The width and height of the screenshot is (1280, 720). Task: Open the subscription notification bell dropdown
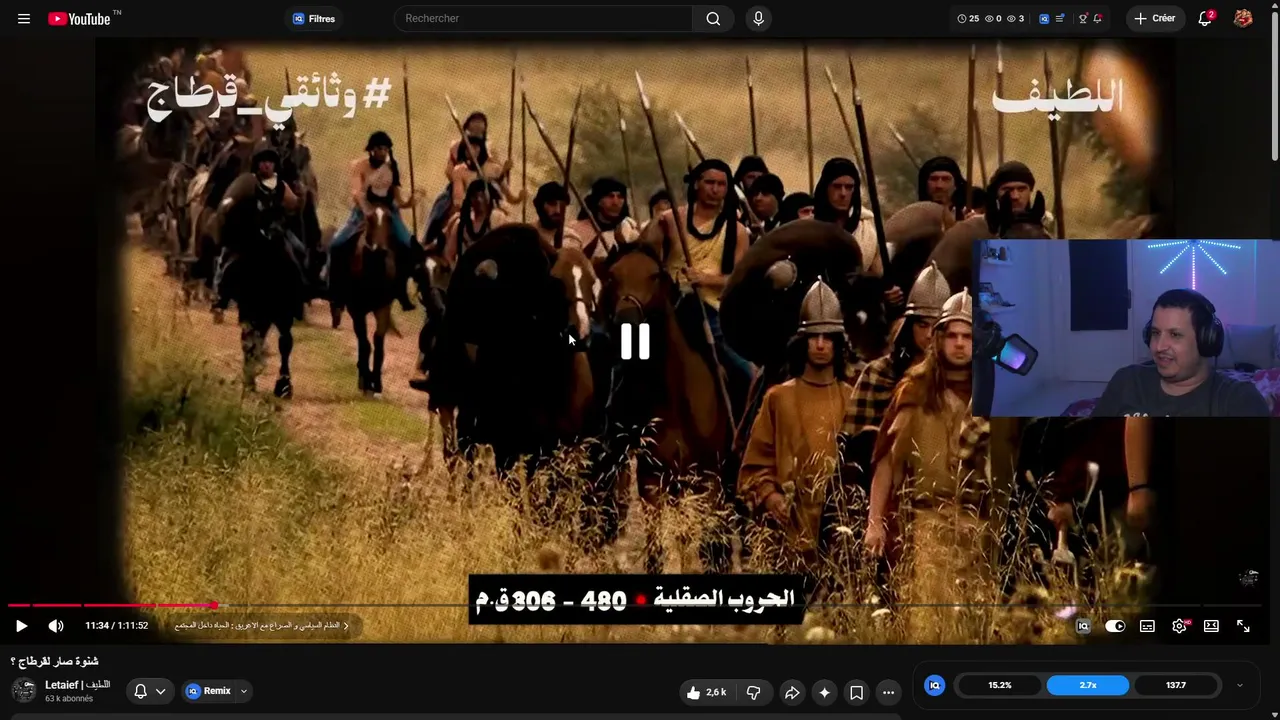[x=149, y=691]
